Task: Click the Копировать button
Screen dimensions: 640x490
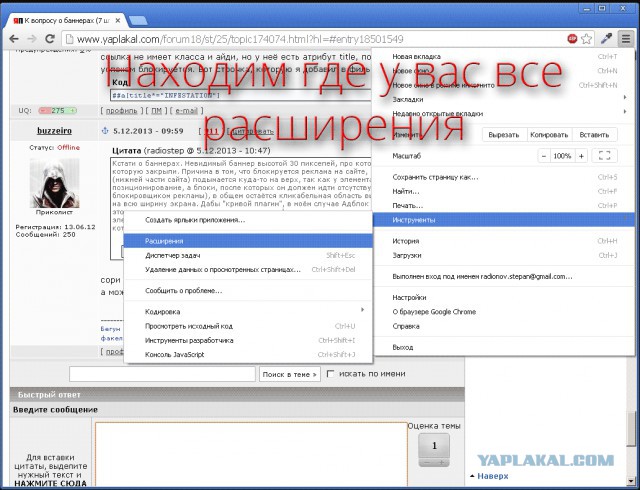Action: tap(549, 134)
